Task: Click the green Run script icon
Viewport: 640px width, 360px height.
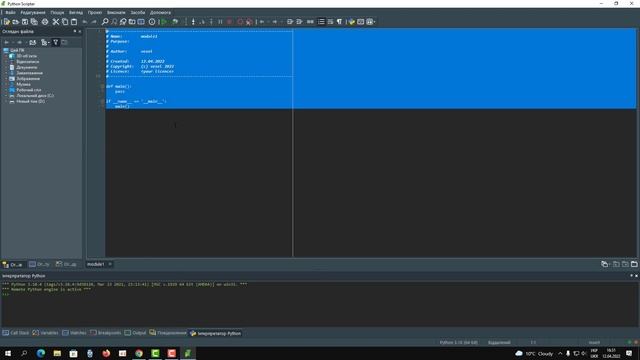Action: pyautogui.click(x=164, y=22)
